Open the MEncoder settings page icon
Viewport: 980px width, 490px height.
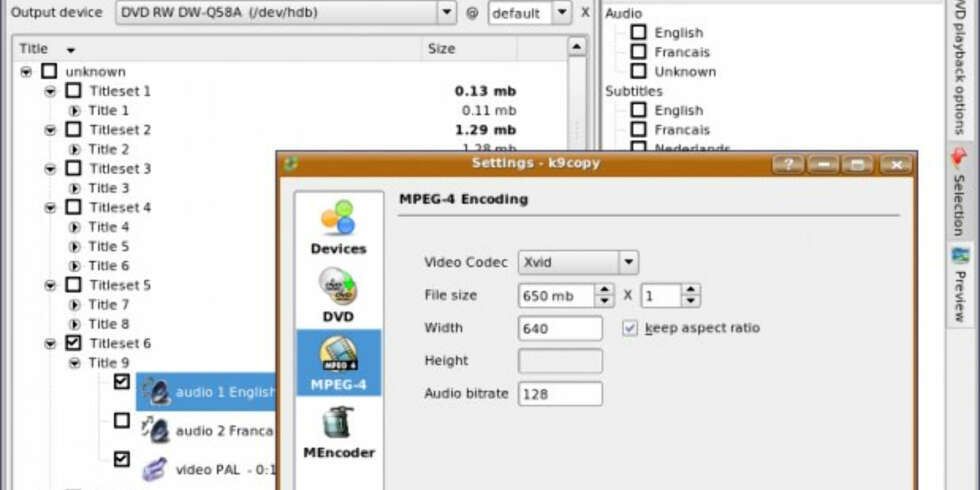click(x=338, y=422)
